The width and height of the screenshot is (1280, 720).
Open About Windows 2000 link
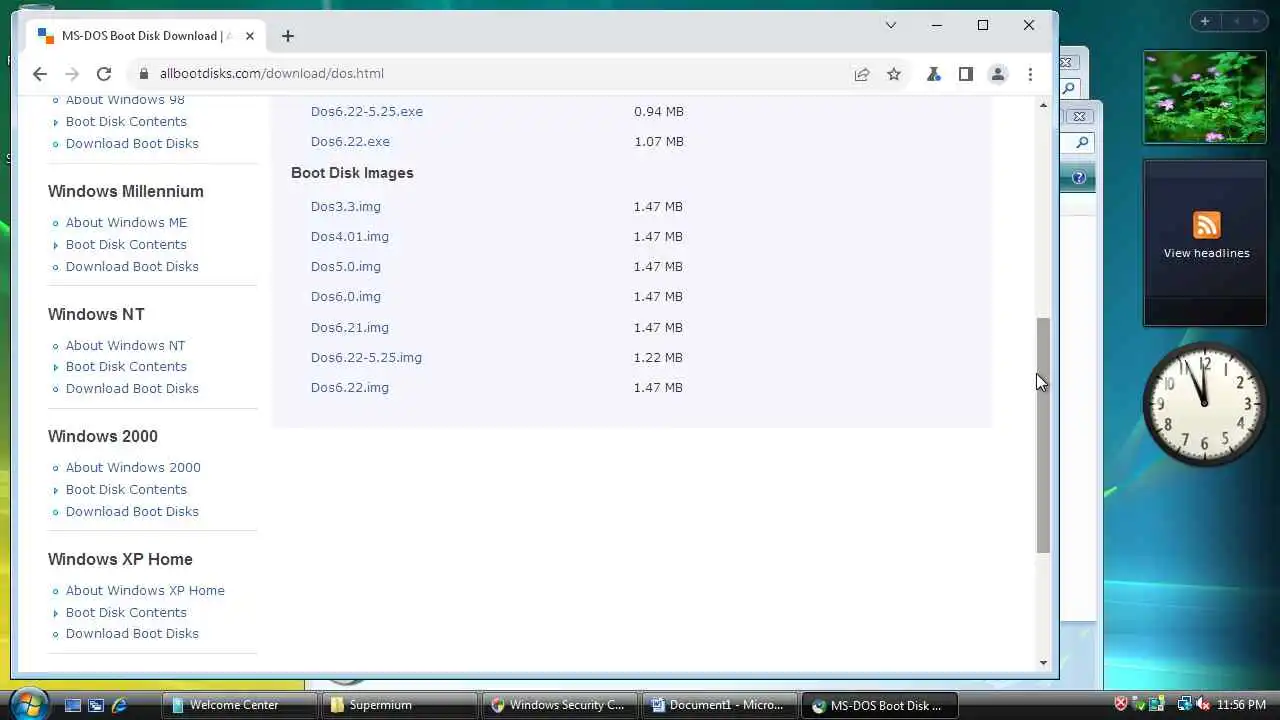(133, 467)
